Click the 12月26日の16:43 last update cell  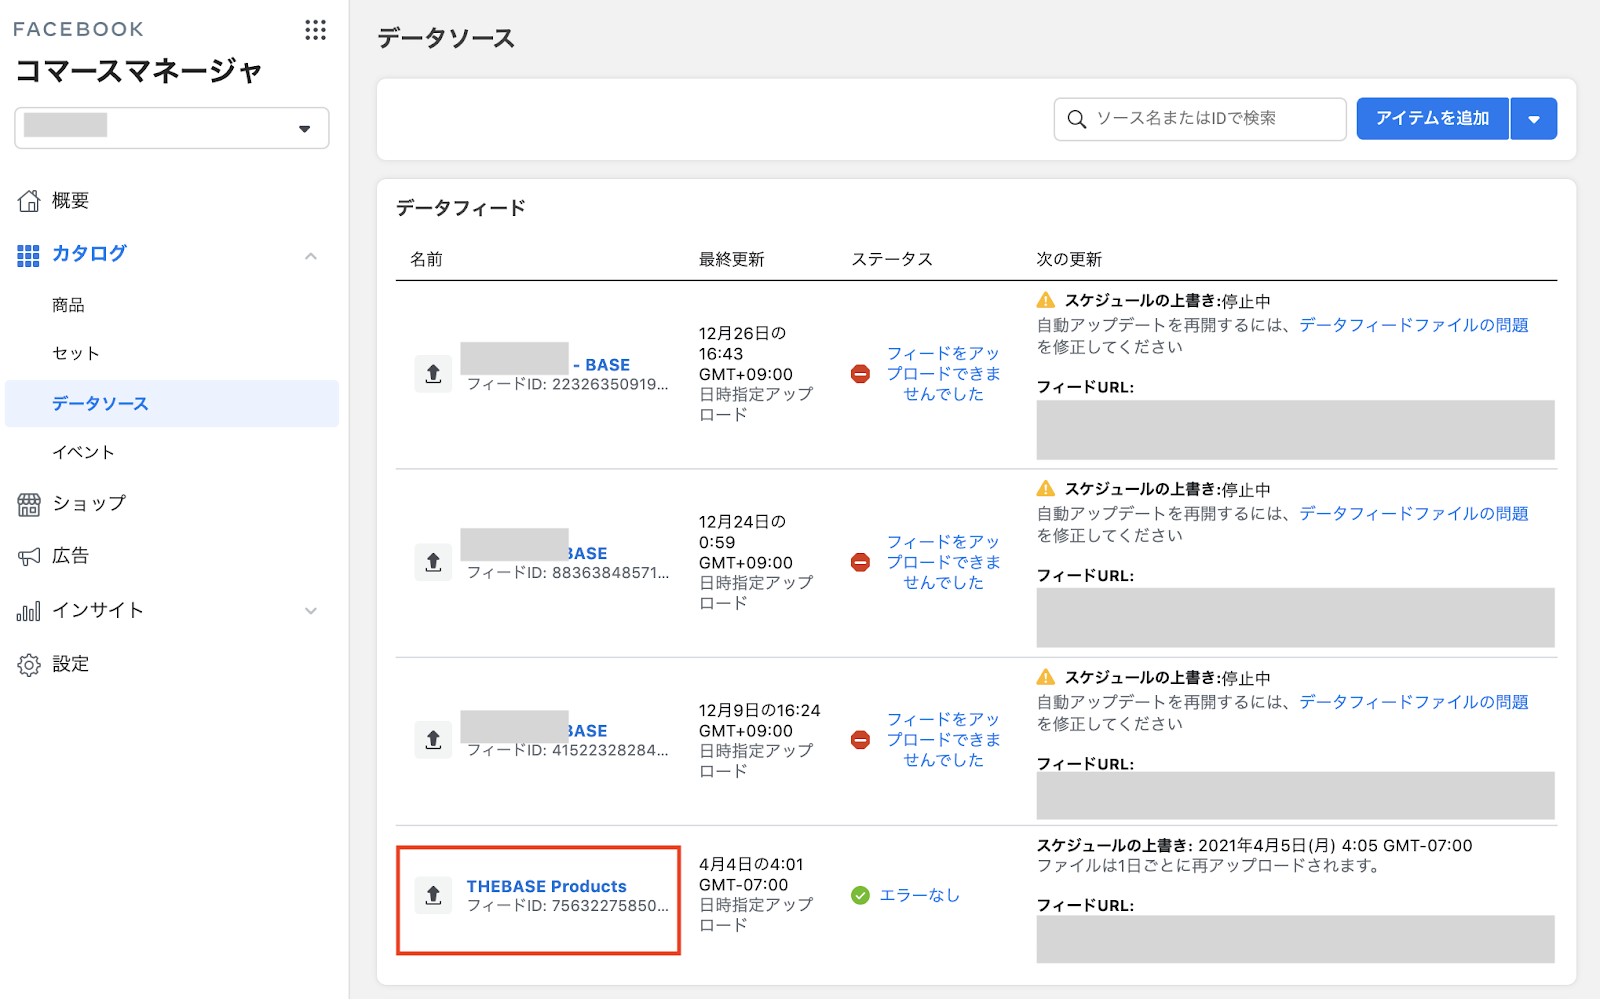[x=756, y=374]
